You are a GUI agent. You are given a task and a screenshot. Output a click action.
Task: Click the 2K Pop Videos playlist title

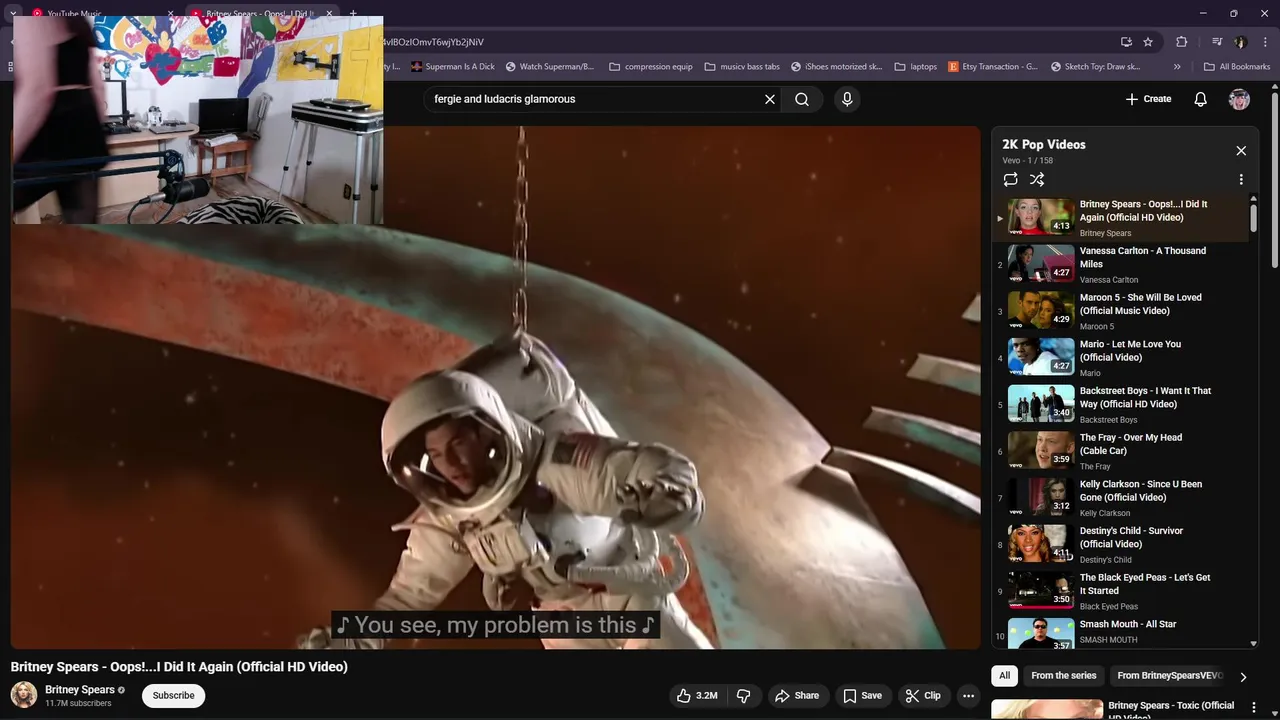1044,144
